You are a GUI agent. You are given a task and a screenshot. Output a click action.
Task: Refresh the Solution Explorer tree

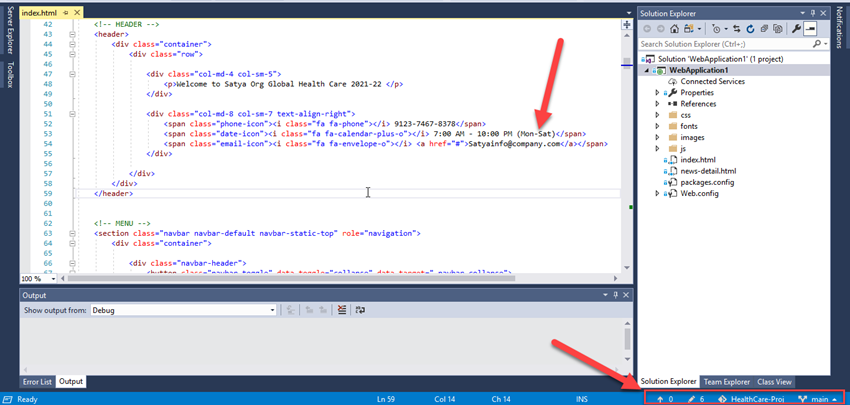(x=751, y=28)
